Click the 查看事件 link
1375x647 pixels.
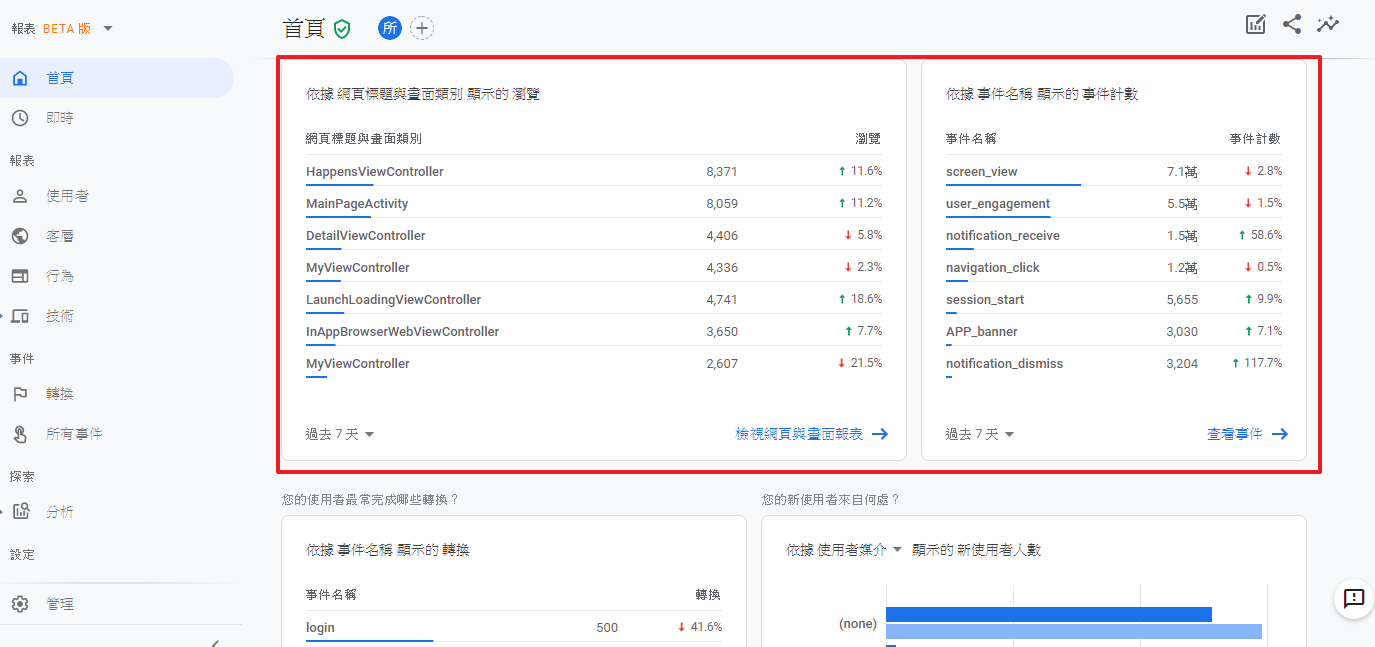(1237, 434)
